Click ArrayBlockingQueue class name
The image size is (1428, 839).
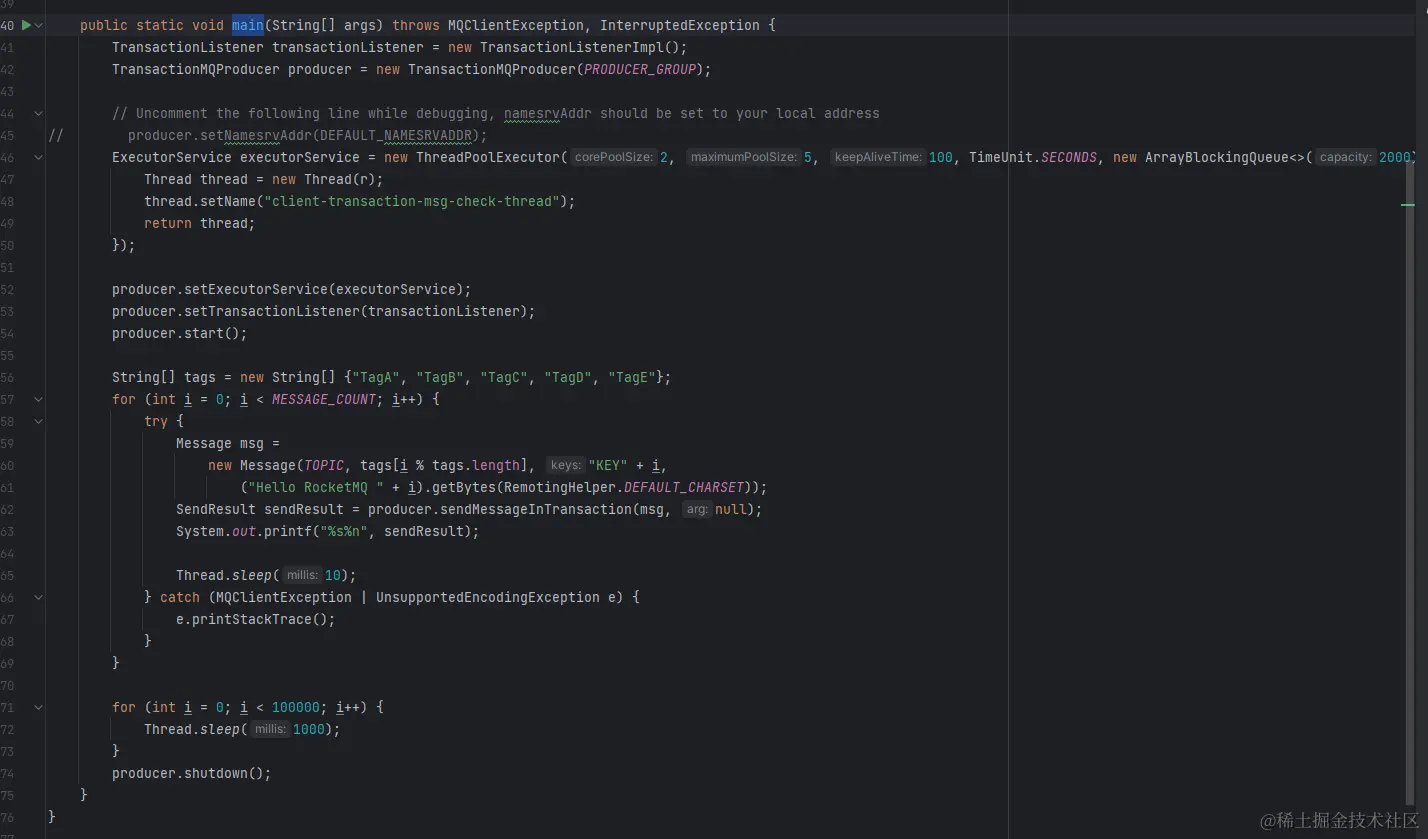click(1217, 157)
